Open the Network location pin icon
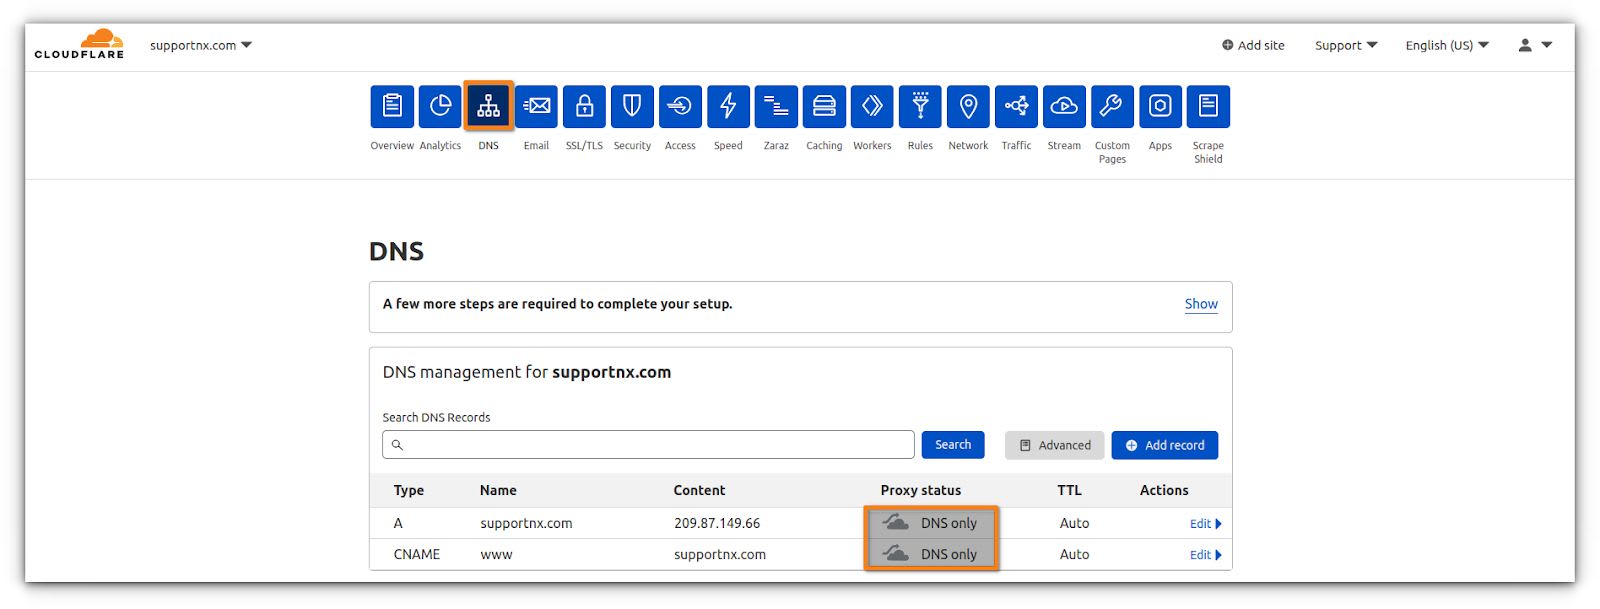The image size is (1600, 609). 968,106
